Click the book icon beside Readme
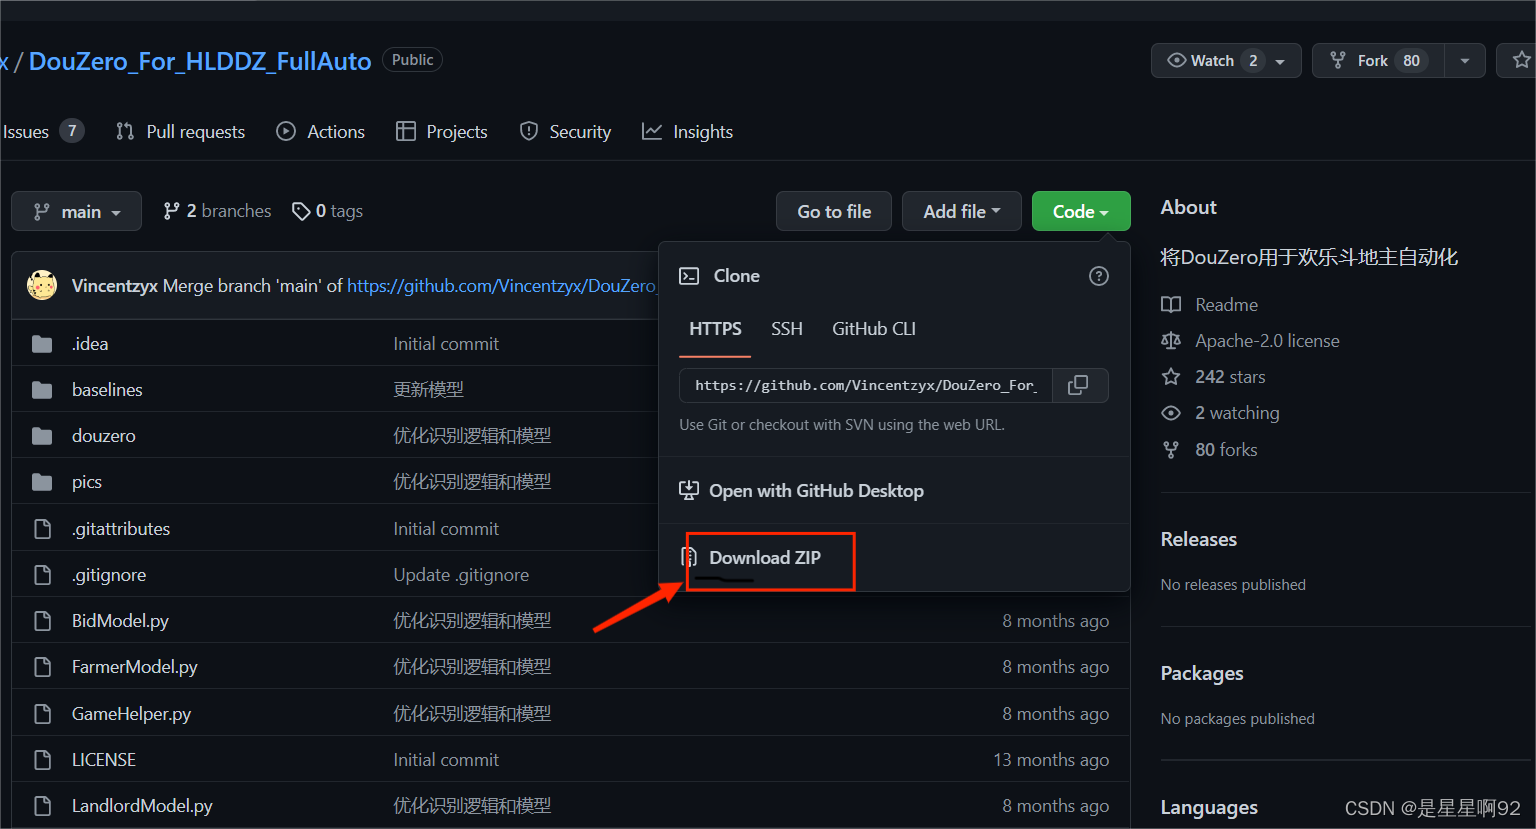The image size is (1536, 829). point(1171,305)
